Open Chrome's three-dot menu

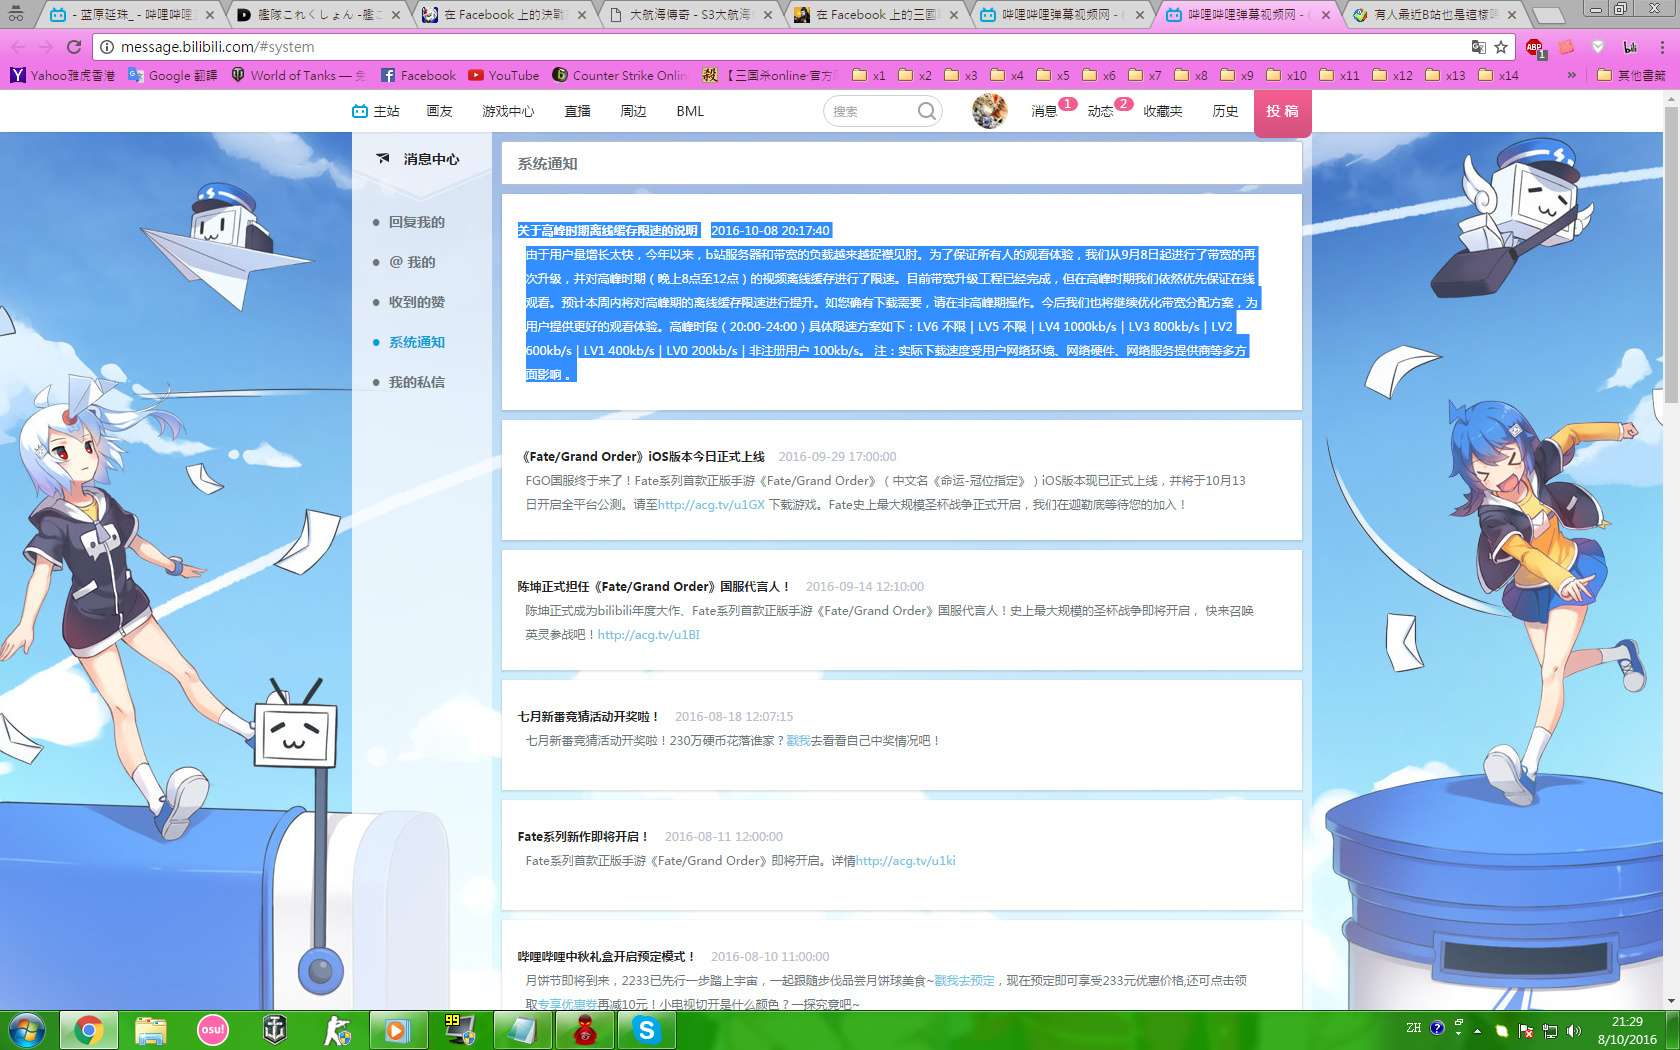(x=1662, y=47)
